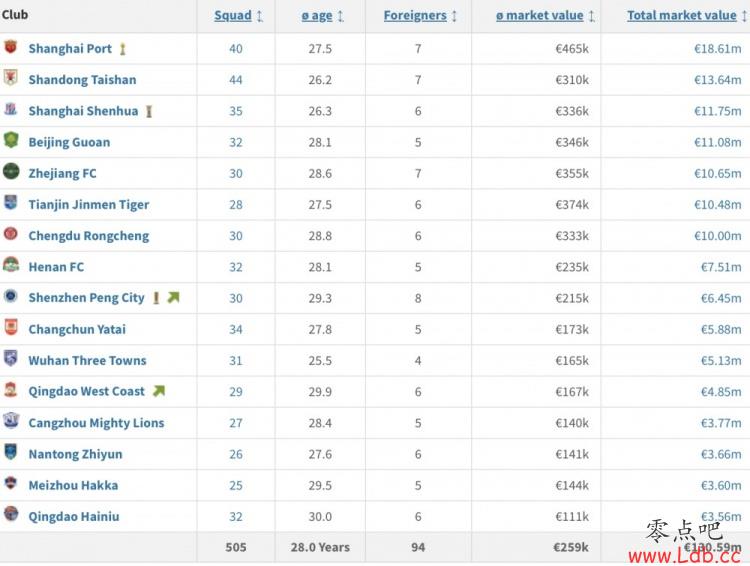The width and height of the screenshot is (750, 566).
Task: Open Meizhou Hakka club page
Action: pos(73,485)
